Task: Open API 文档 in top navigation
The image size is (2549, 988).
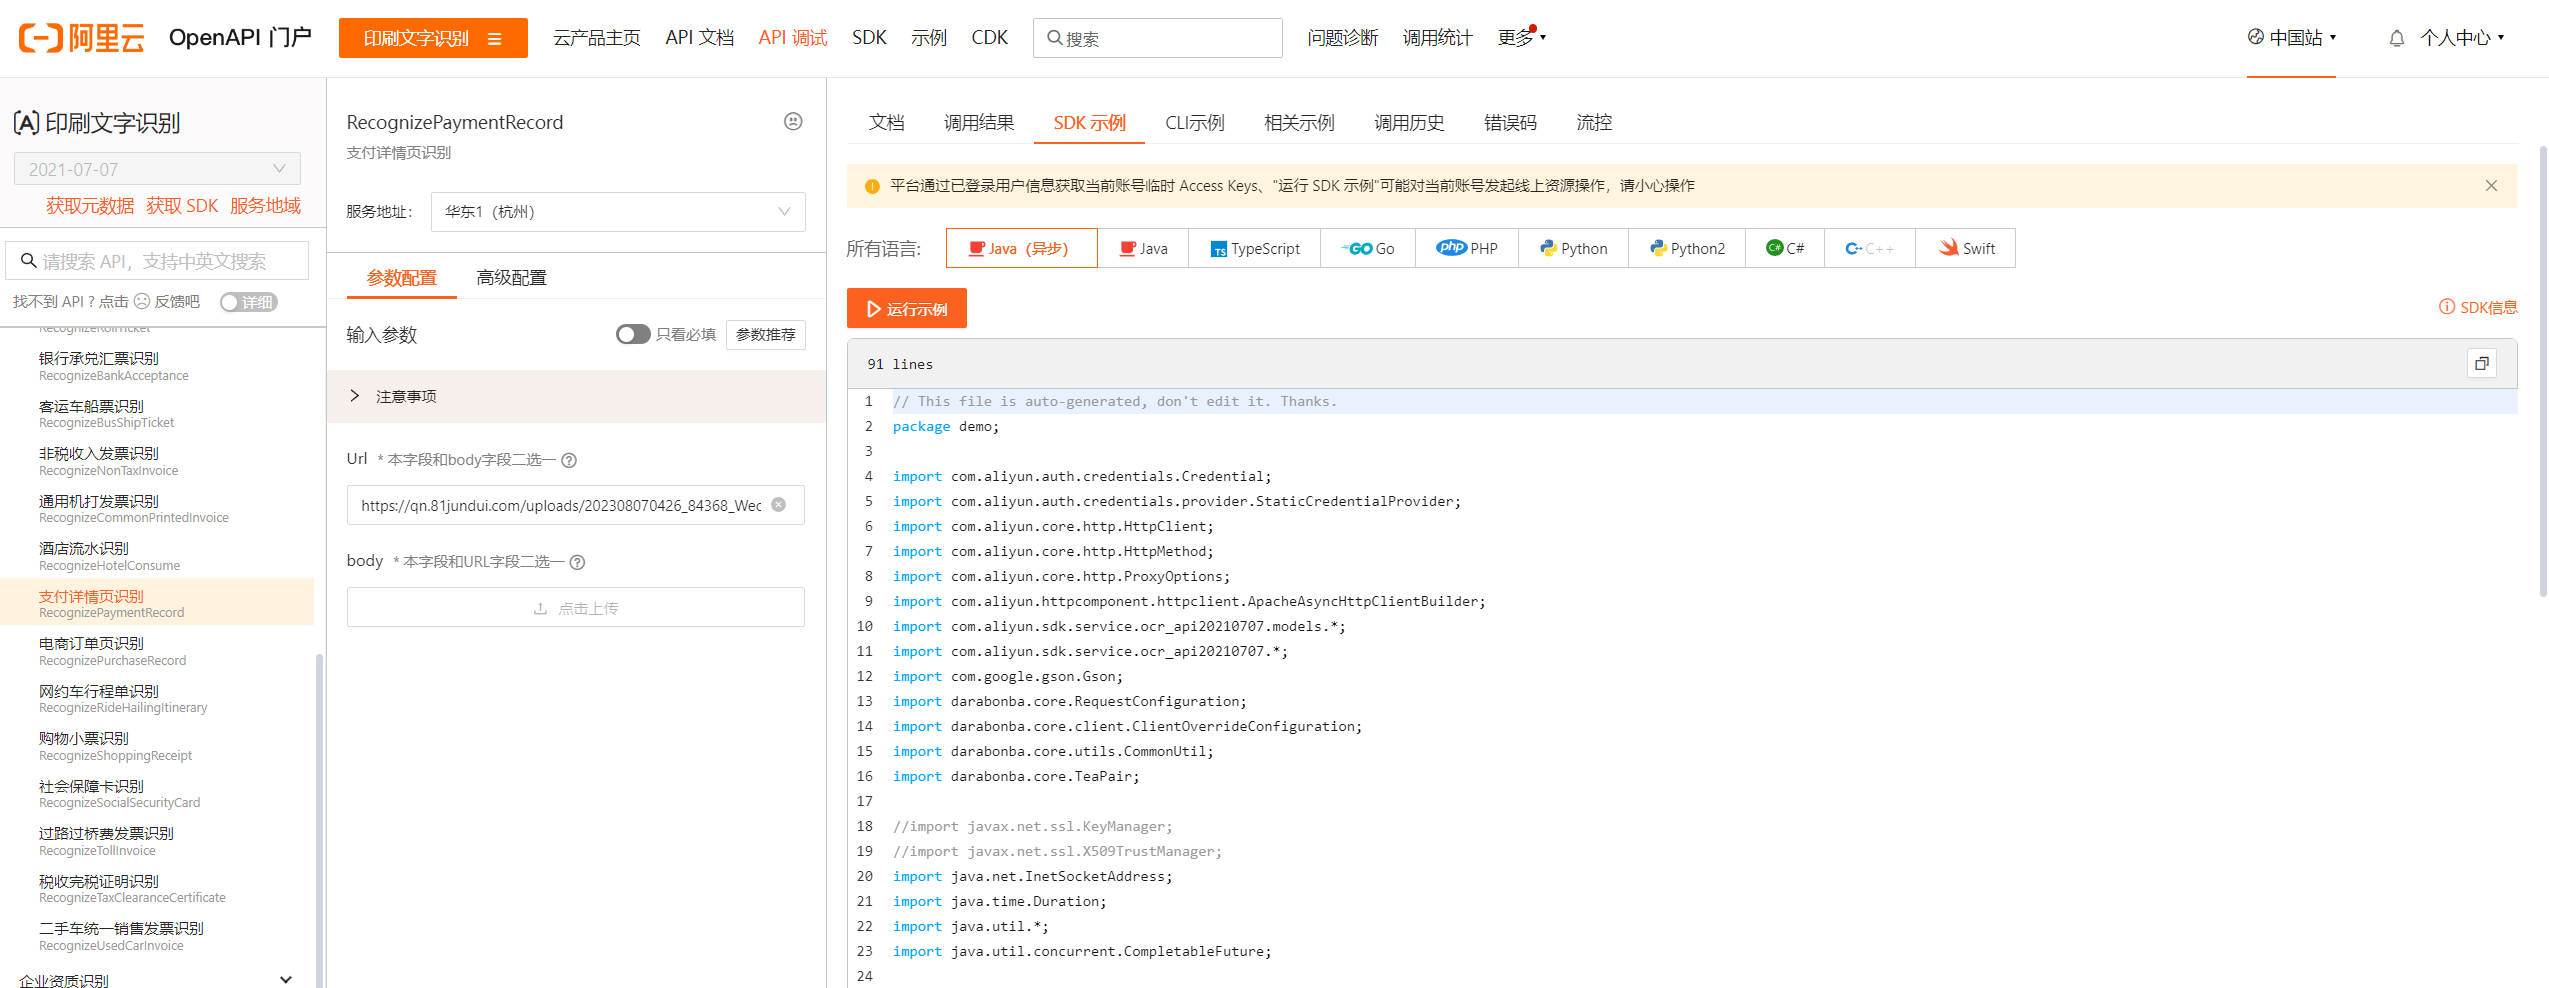Action: [x=700, y=38]
